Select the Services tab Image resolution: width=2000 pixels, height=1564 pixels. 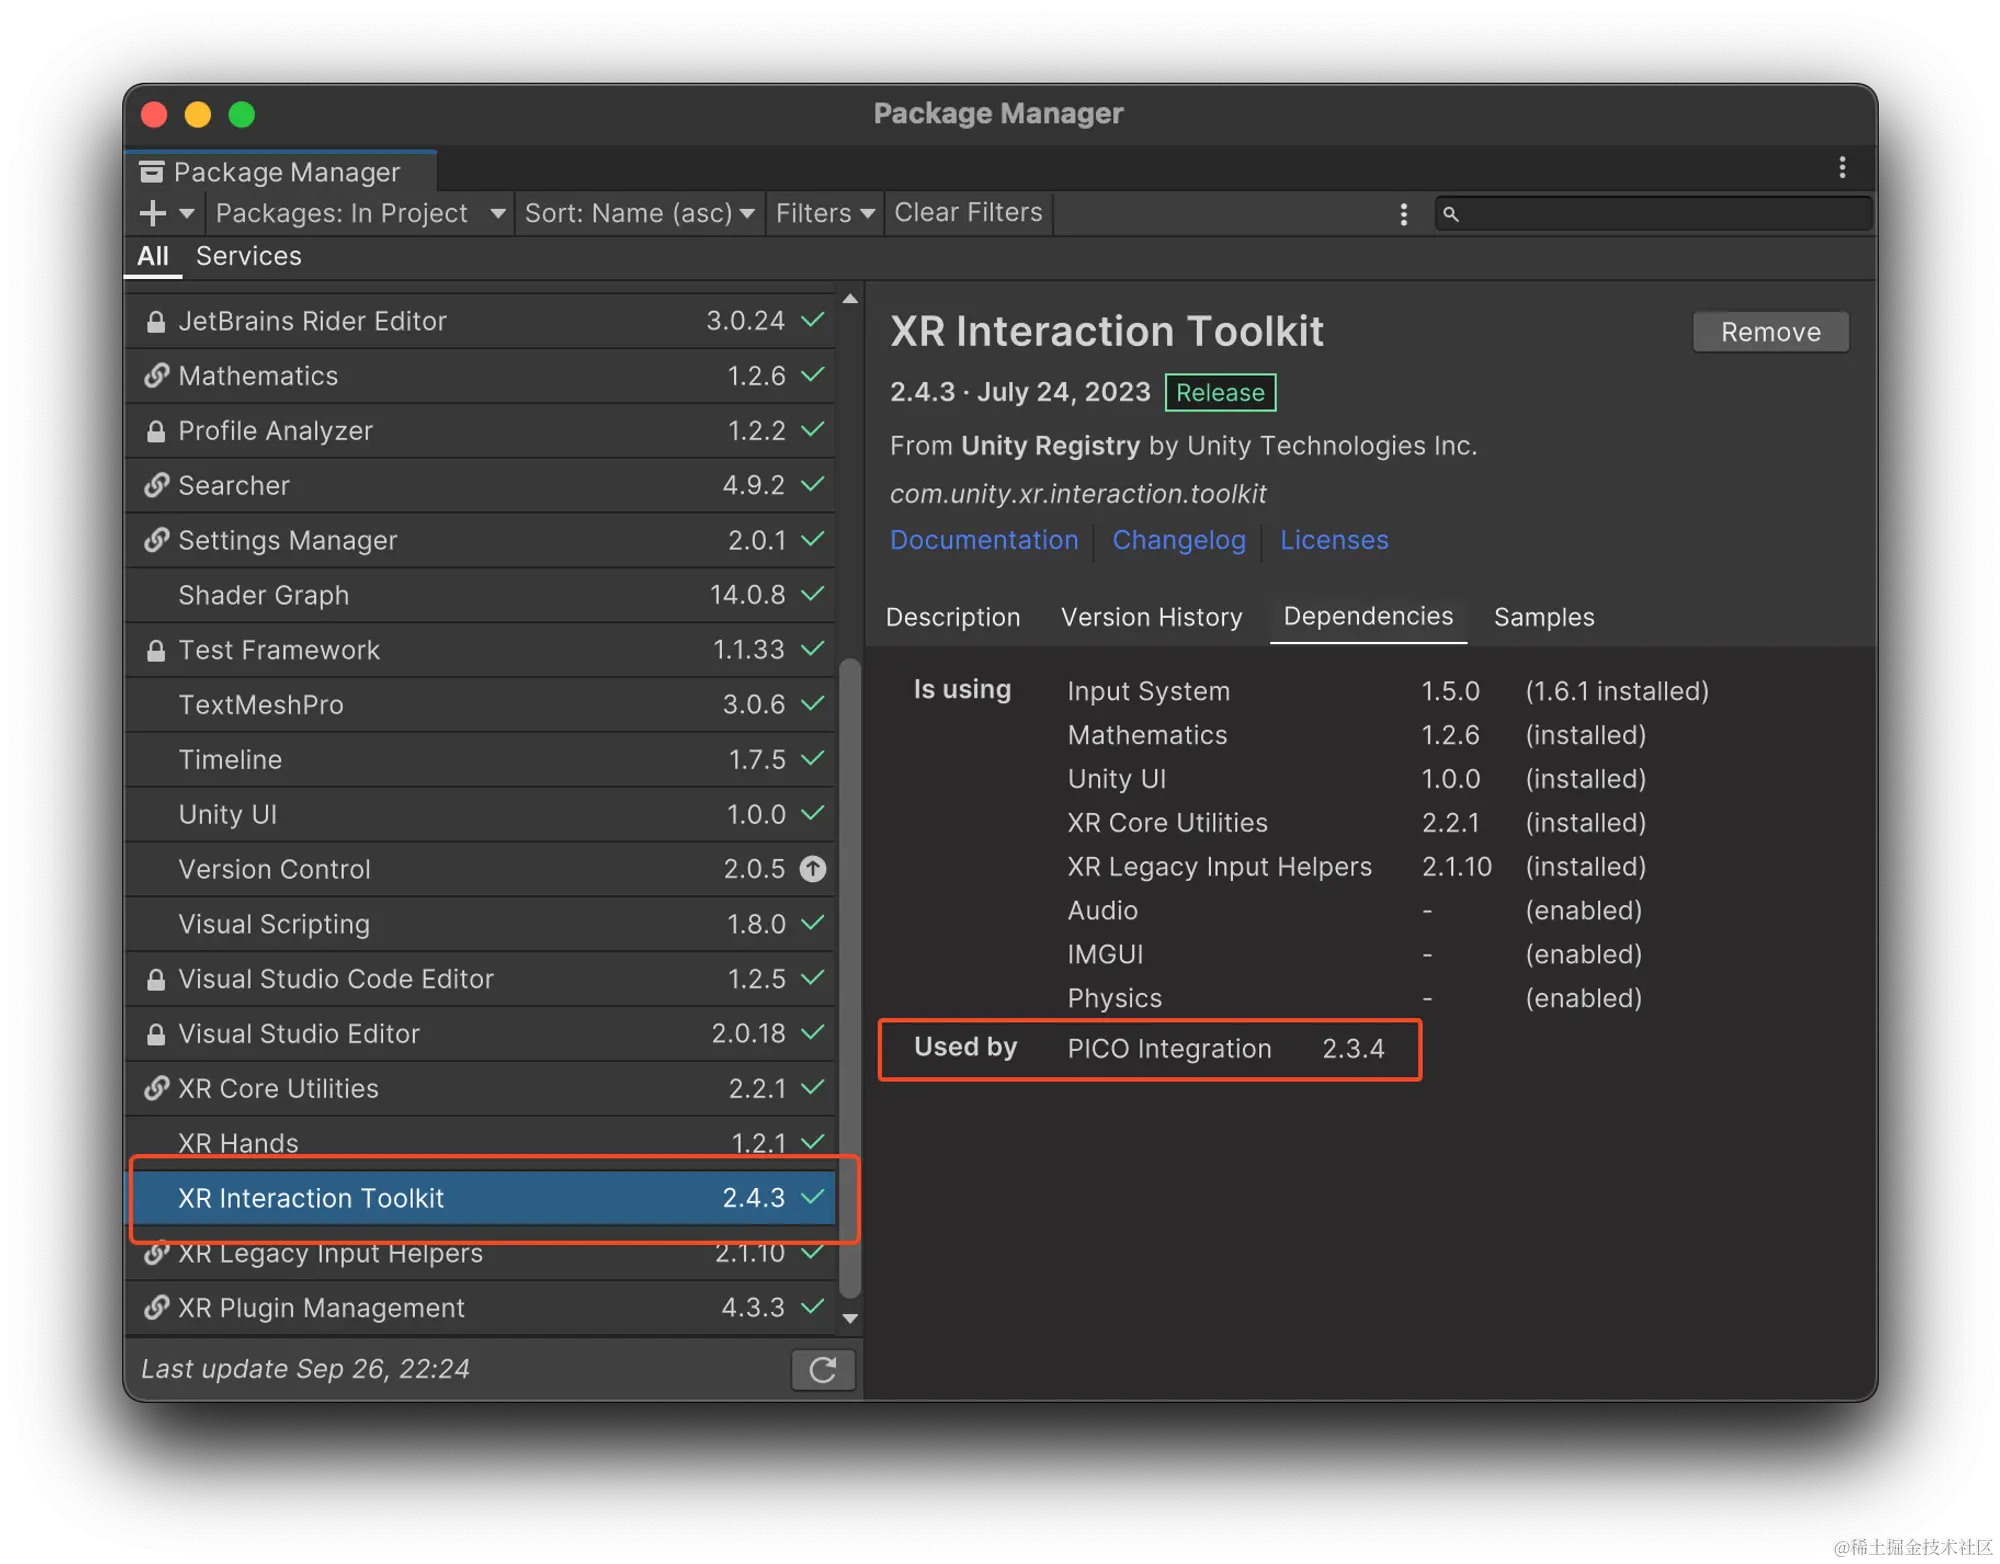click(x=248, y=256)
